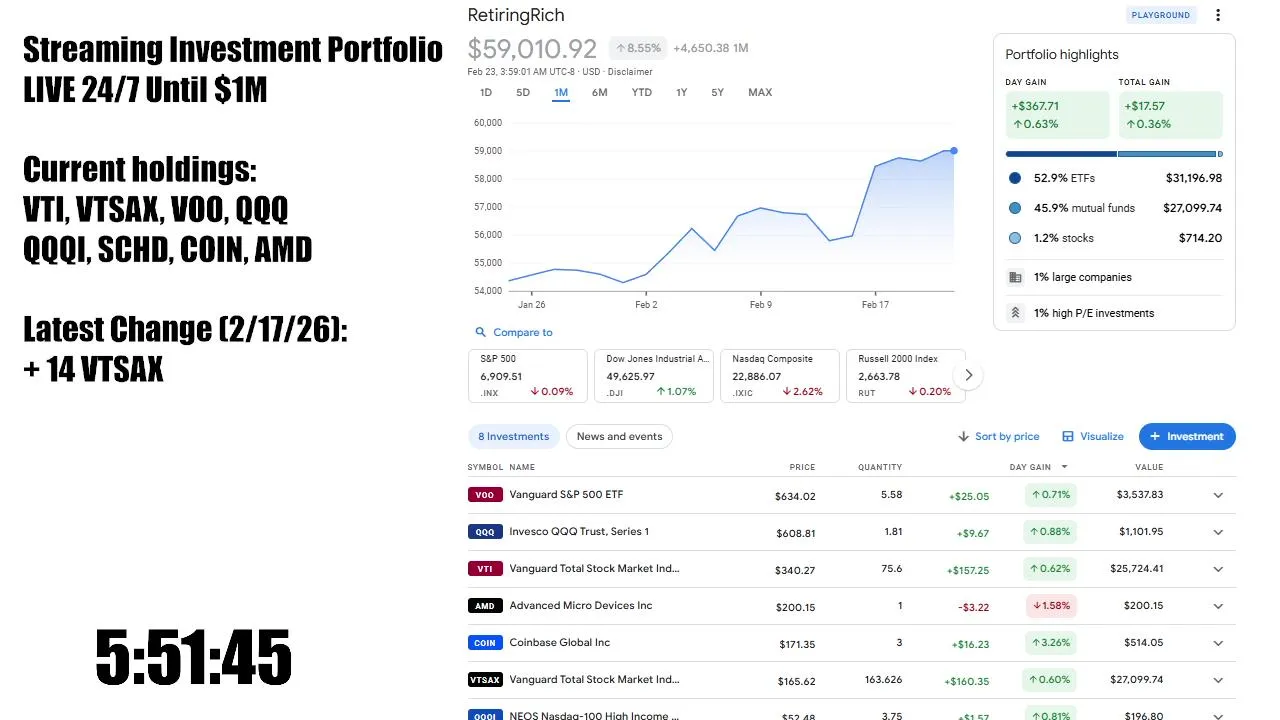This screenshot has height=720, width=1280.
Task: Select the 6M chart range
Action: [600, 93]
